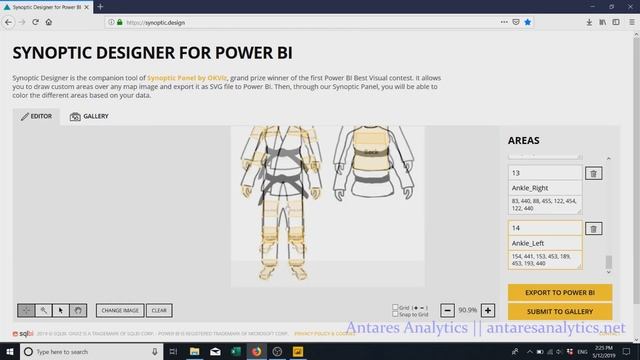Go forward in browser

click(22, 22)
